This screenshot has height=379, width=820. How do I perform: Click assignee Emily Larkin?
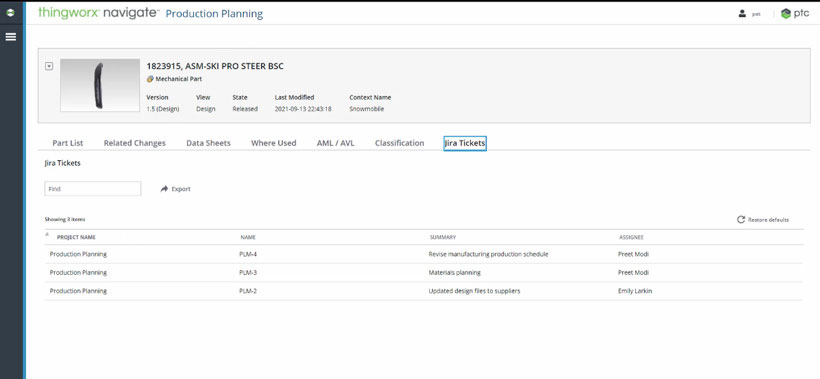[635, 291]
